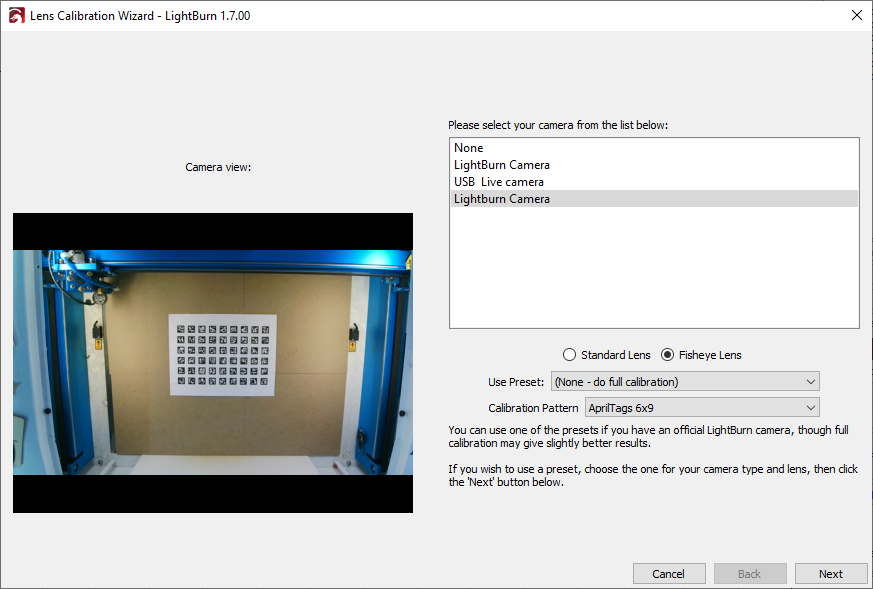Click the Cancel button

[669, 573]
